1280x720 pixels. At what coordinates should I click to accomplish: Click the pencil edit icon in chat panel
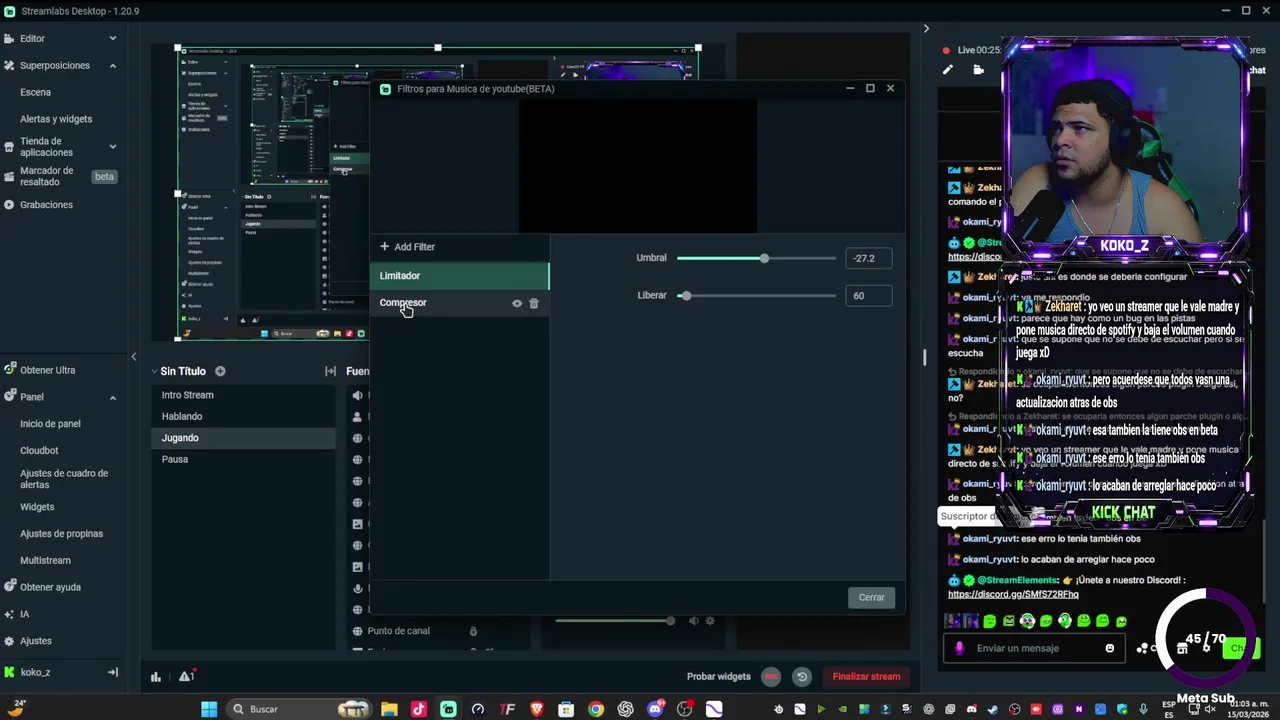[948, 70]
